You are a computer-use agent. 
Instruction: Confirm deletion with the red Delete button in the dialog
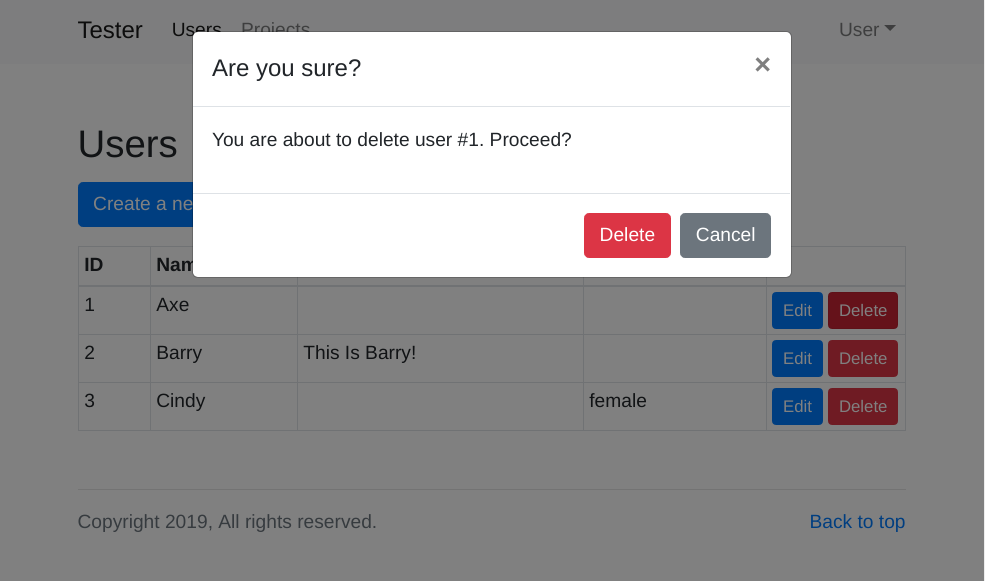(x=627, y=235)
